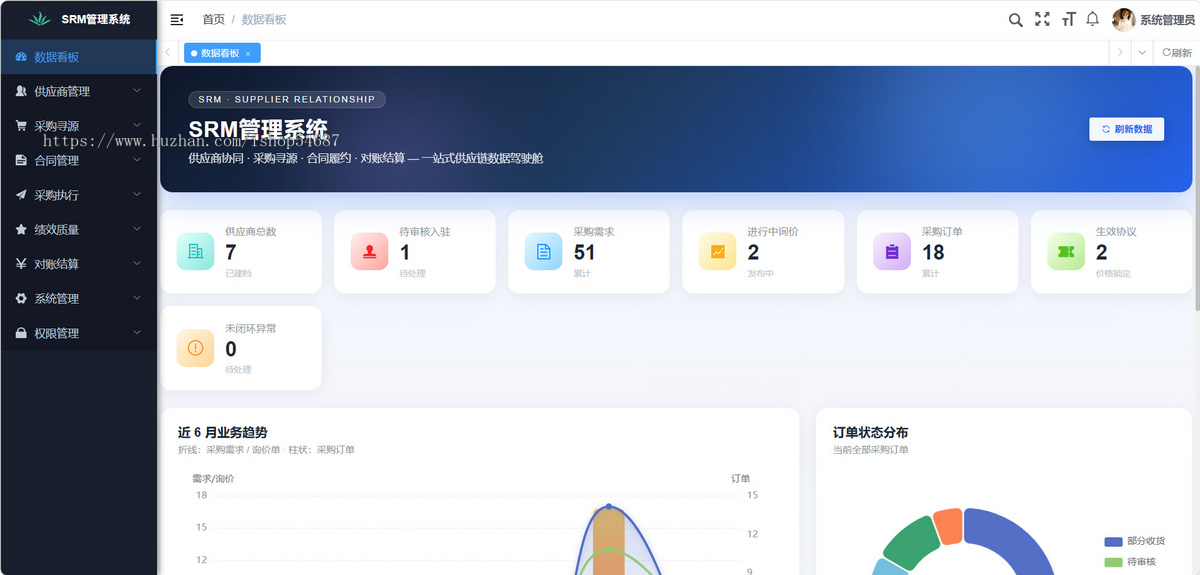Click the 生效协议 ticket icon
The image size is (1200, 575).
click(1066, 252)
